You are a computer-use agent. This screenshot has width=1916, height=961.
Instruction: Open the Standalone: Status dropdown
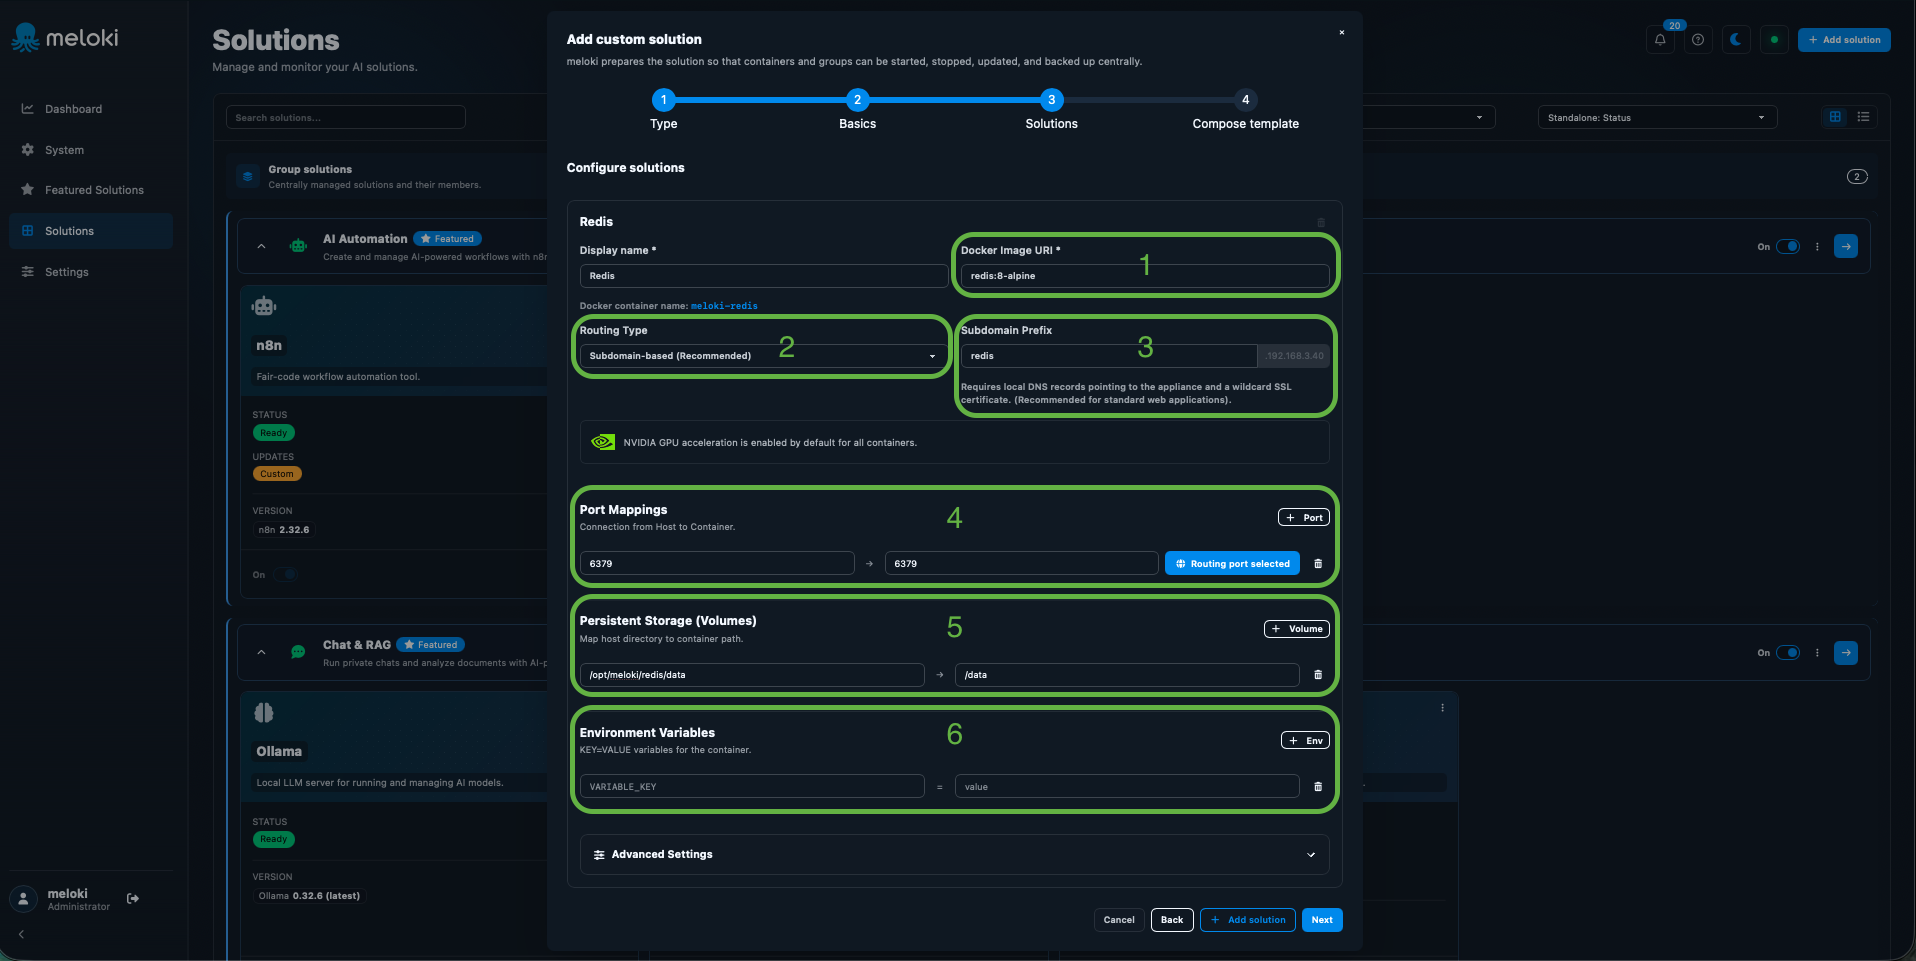[x=1657, y=118]
